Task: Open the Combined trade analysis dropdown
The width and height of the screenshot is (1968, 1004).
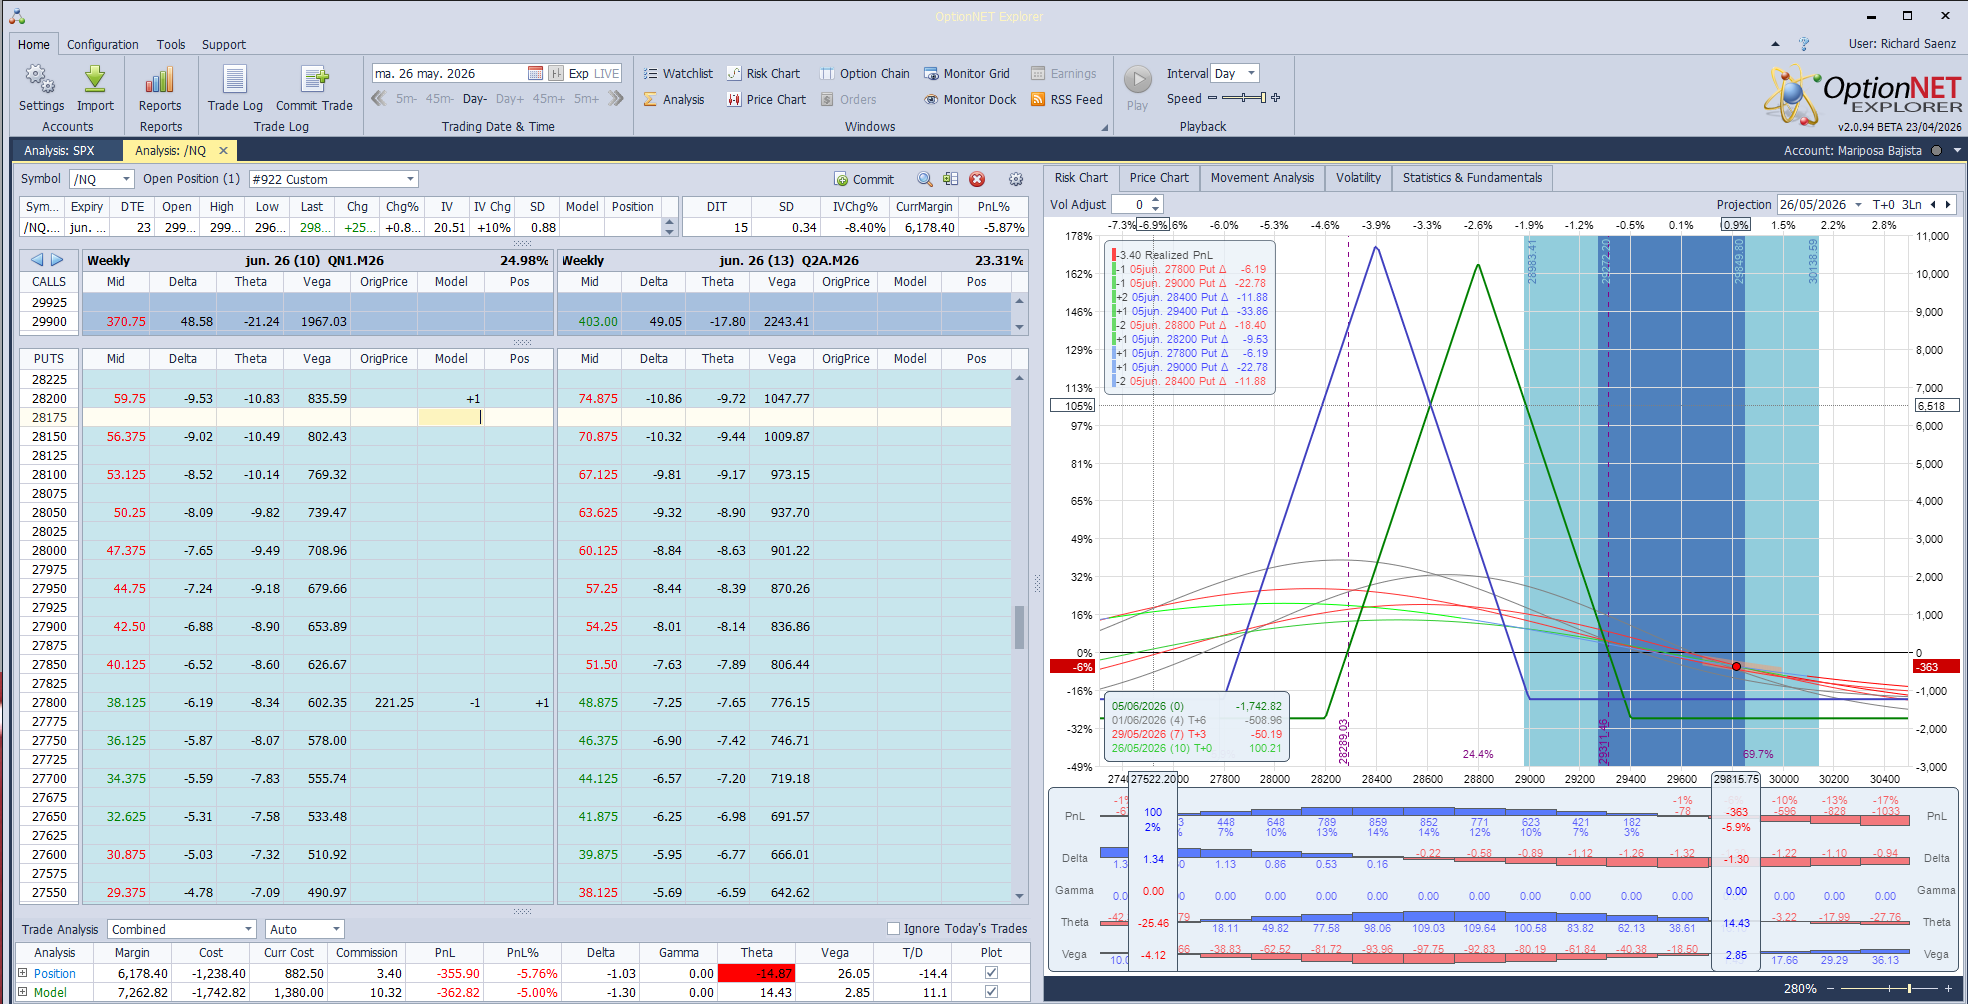Action: click(248, 929)
